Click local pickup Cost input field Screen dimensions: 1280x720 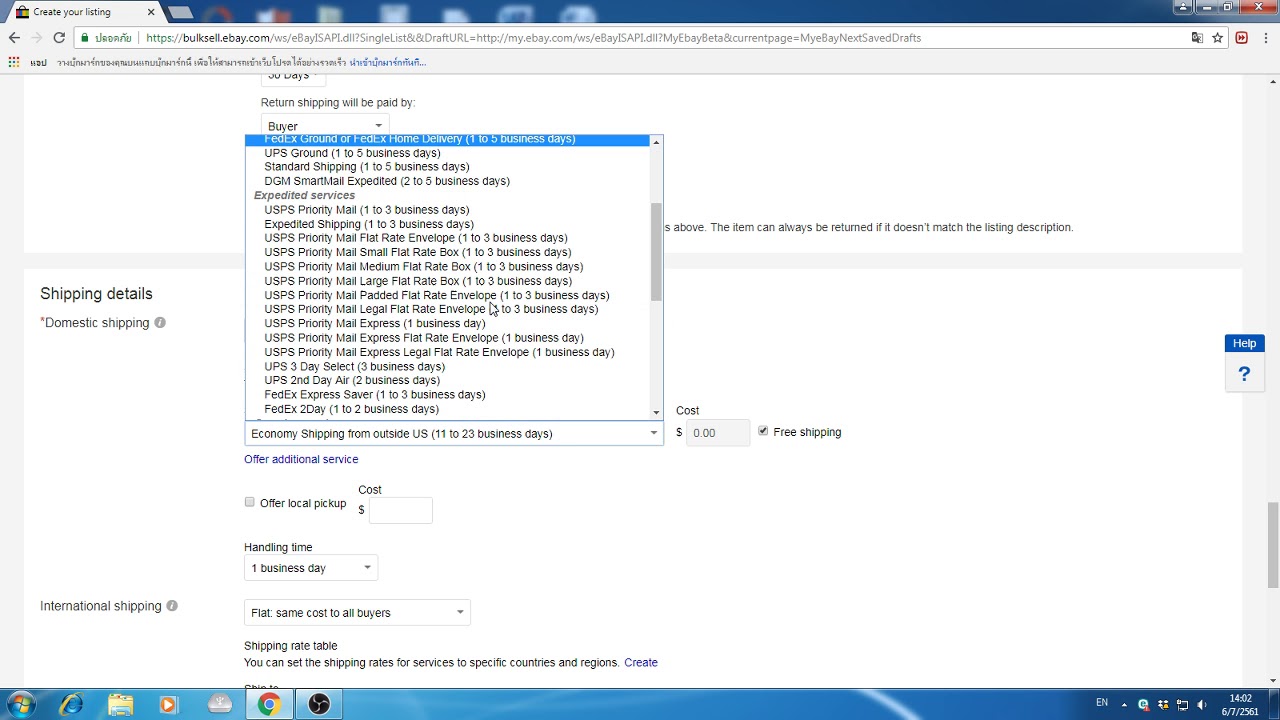click(401, 510)
